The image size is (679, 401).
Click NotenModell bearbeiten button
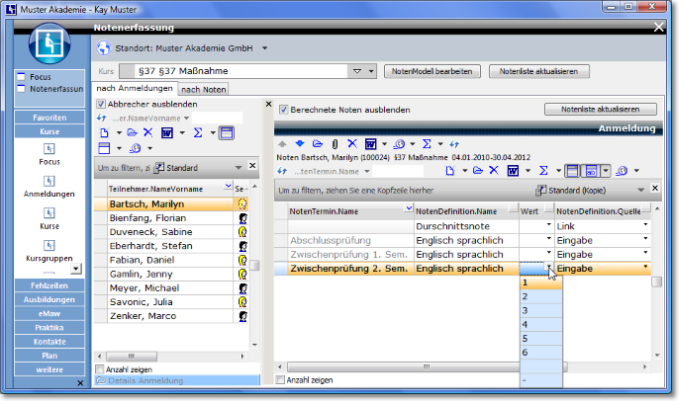(432, 71)
